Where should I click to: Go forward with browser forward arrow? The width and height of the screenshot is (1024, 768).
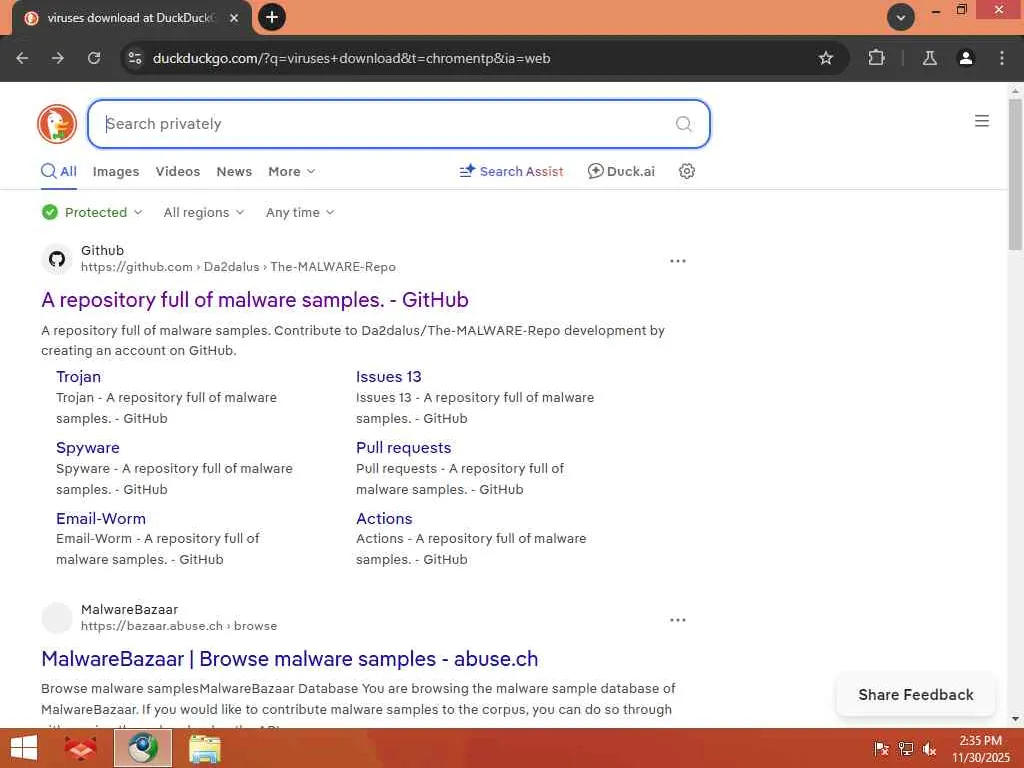click(58, 58)
